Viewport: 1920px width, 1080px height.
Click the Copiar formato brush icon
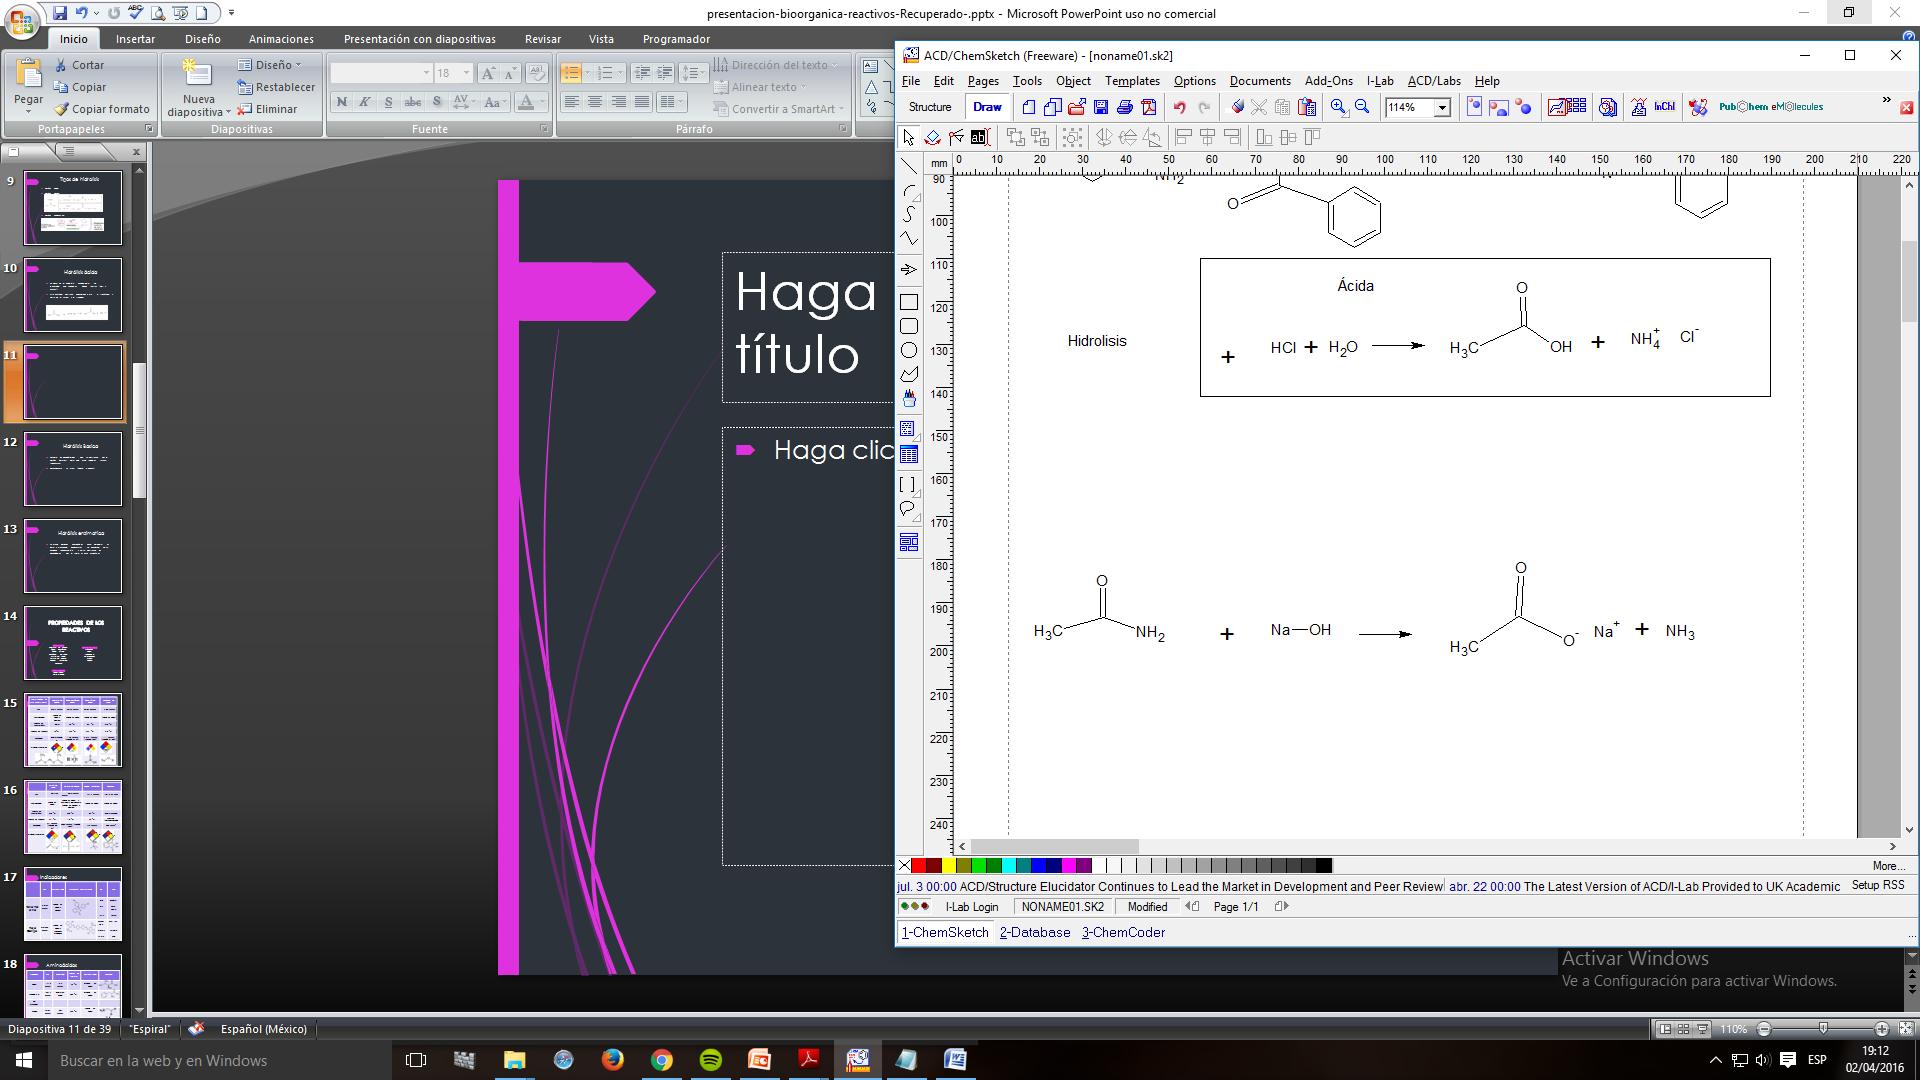click(x=62, y=109)
